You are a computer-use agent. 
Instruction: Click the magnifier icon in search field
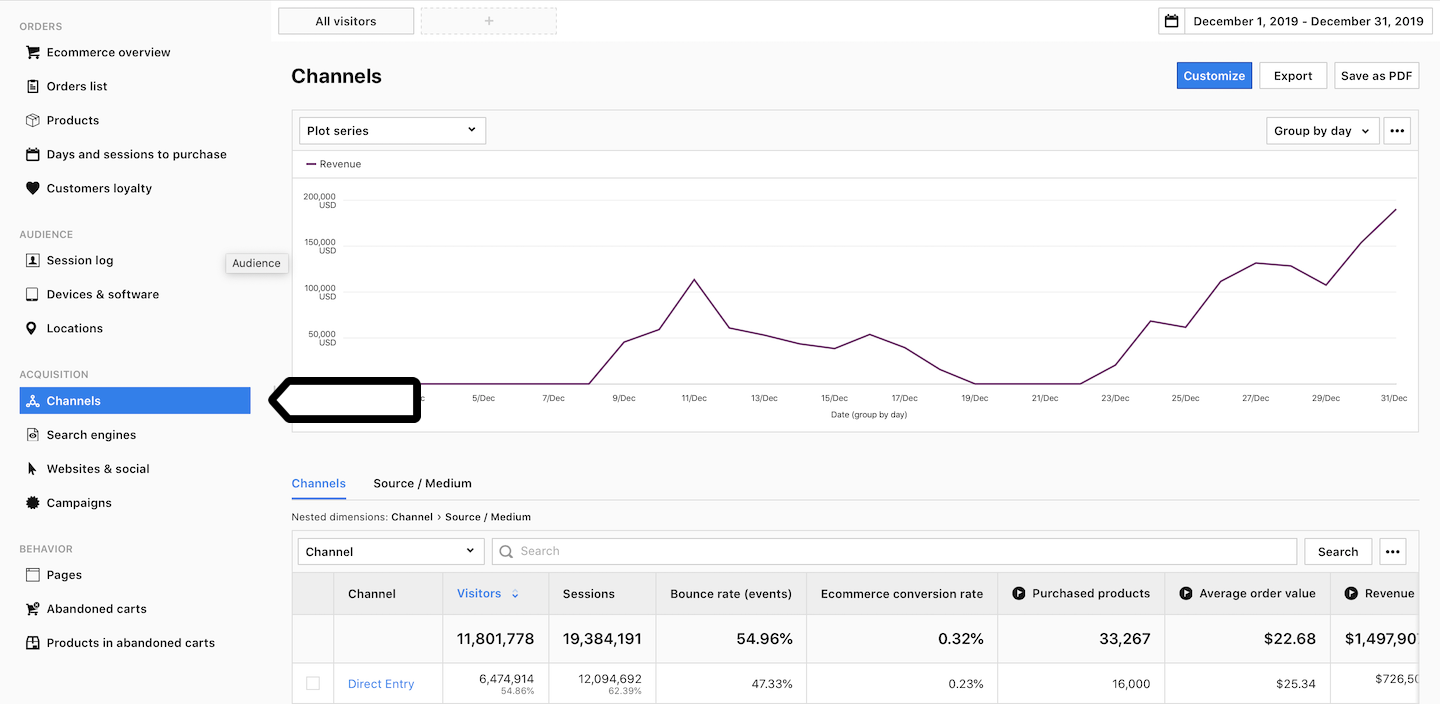pyautogui.click(x=506, y=551)
